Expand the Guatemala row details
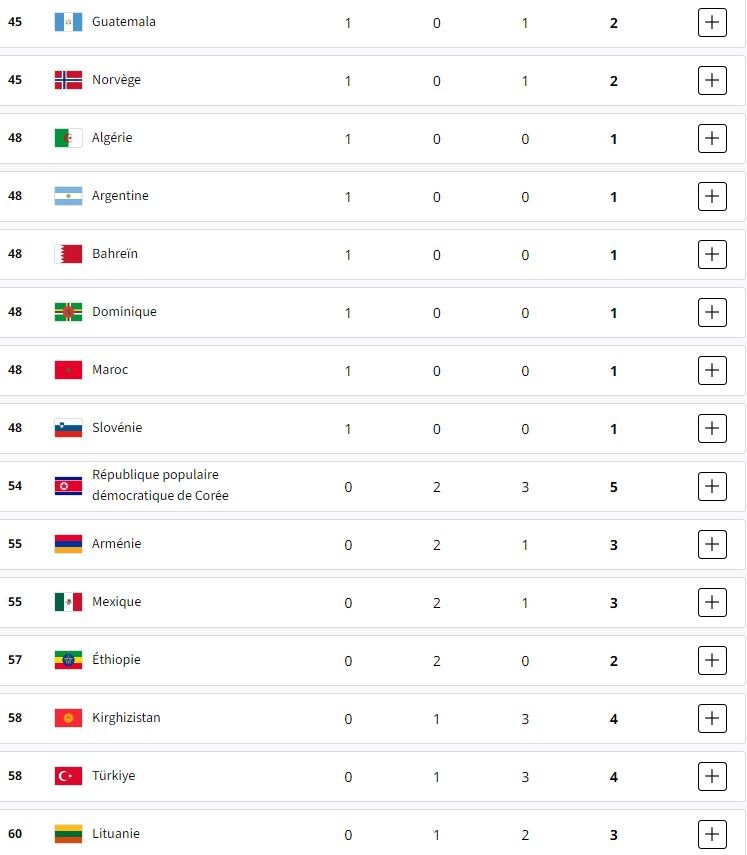Image resolution: width=747 pixels, height=855 pixels. [x=712, y=22]
